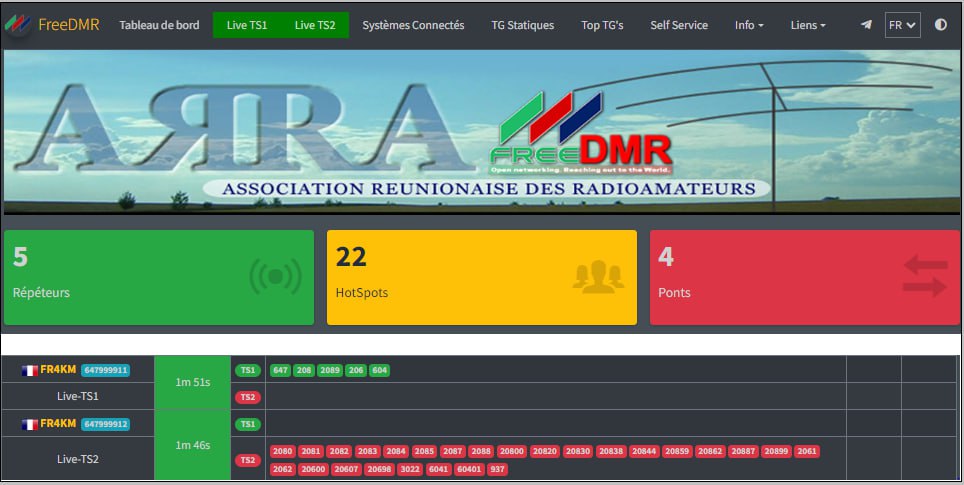Click the ID badge 647999912
The width and height of the screenshot is (964, 485).
point(106,424)
